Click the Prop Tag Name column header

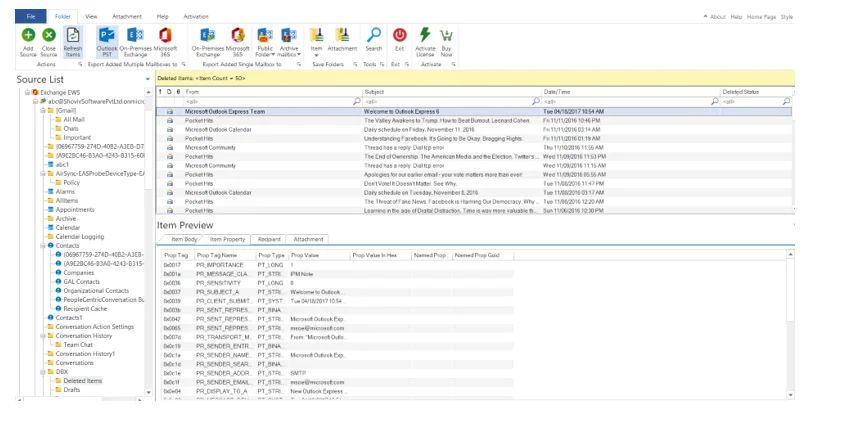[x=225, y=255]
